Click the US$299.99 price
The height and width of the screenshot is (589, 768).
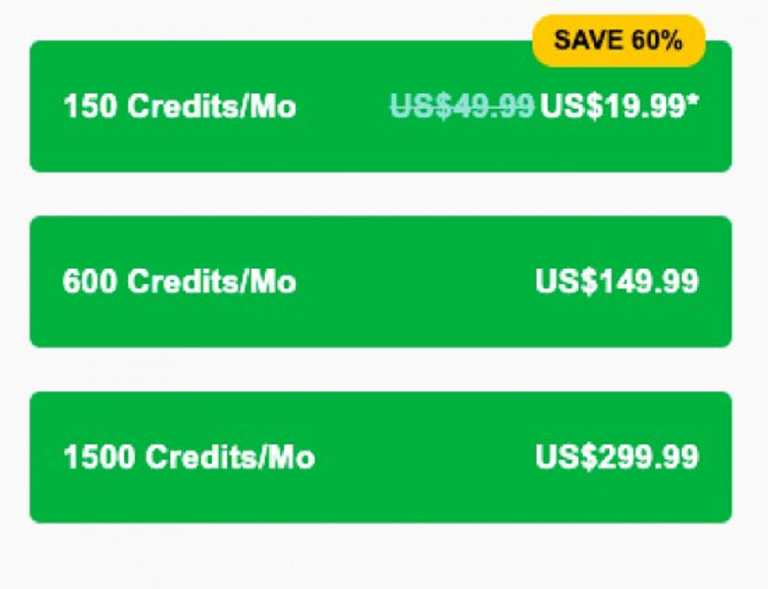pos(616,457)
